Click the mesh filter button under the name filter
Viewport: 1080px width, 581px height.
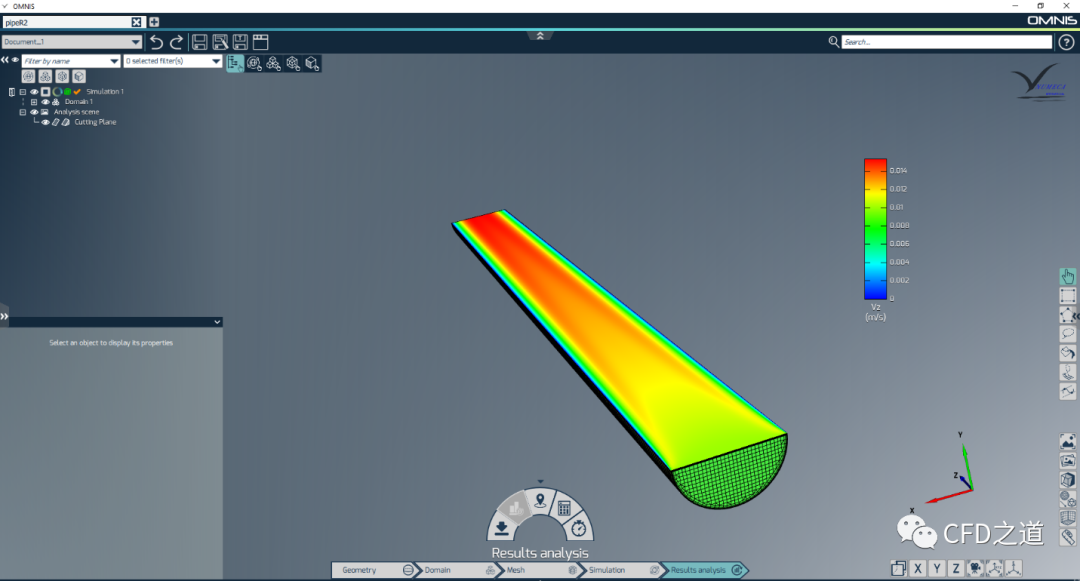click(62, 76)
